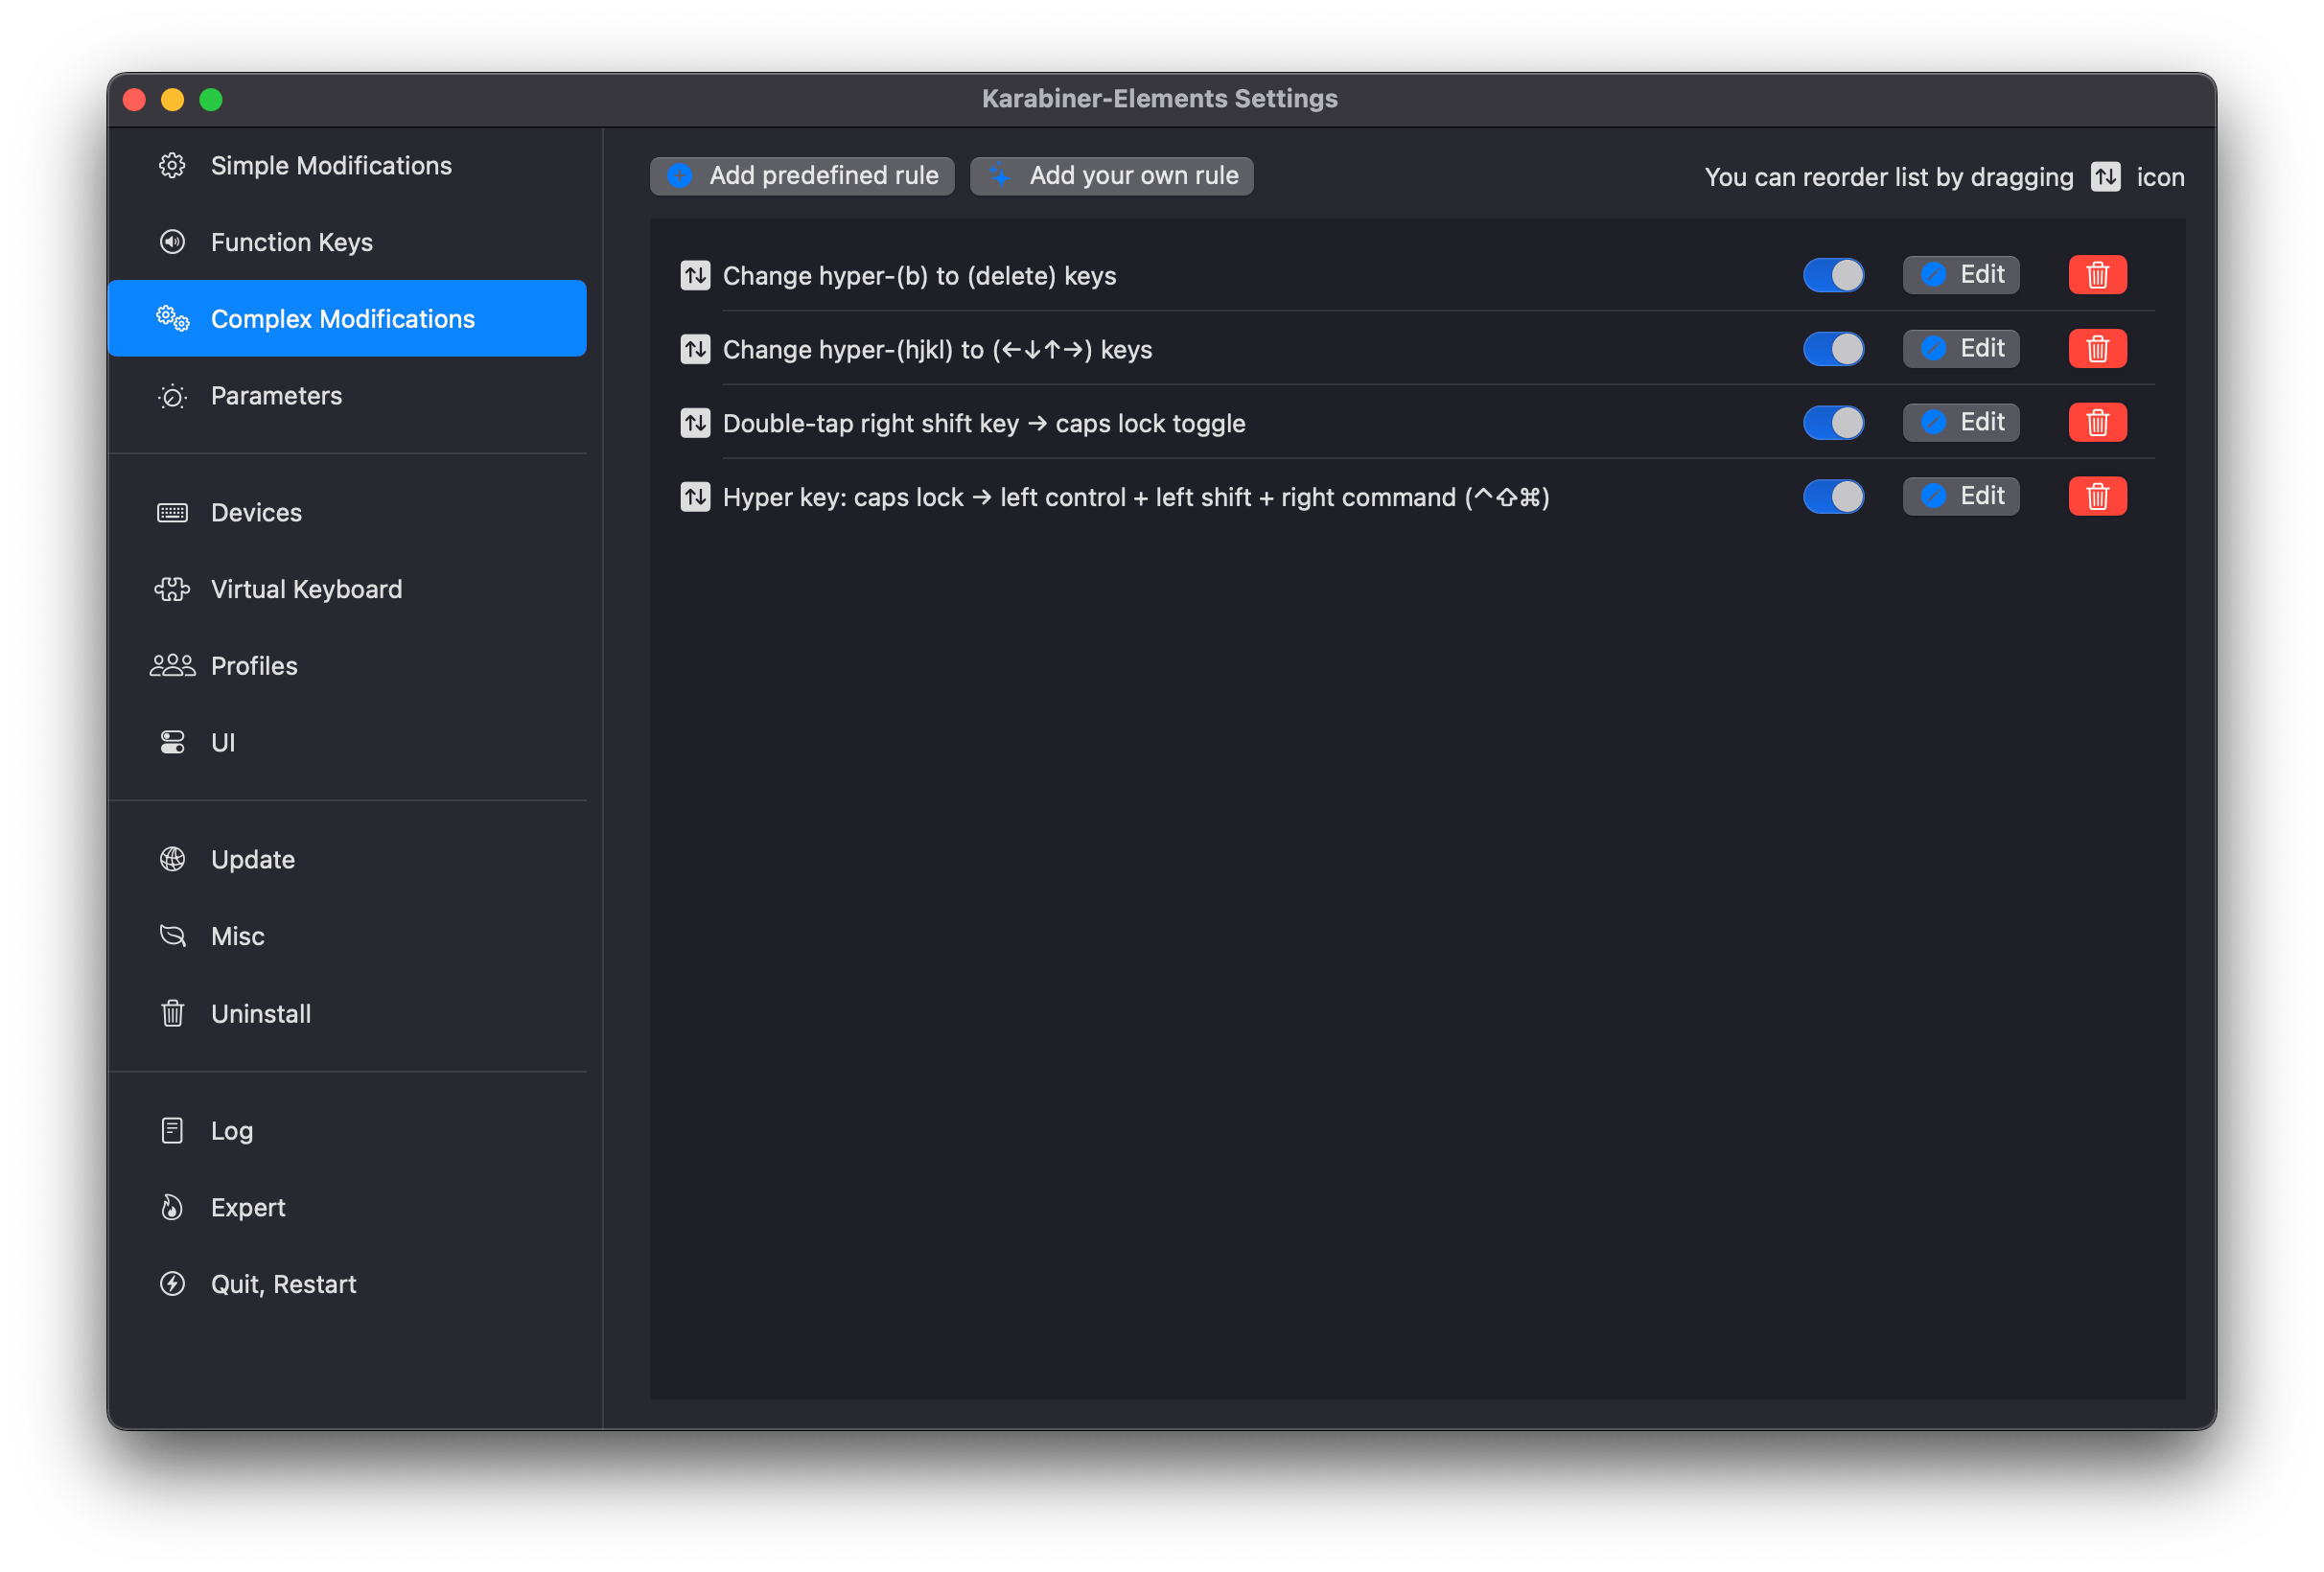Select the Misc sidebar label
2324x1572 pixels.
(x=238, y=937)
